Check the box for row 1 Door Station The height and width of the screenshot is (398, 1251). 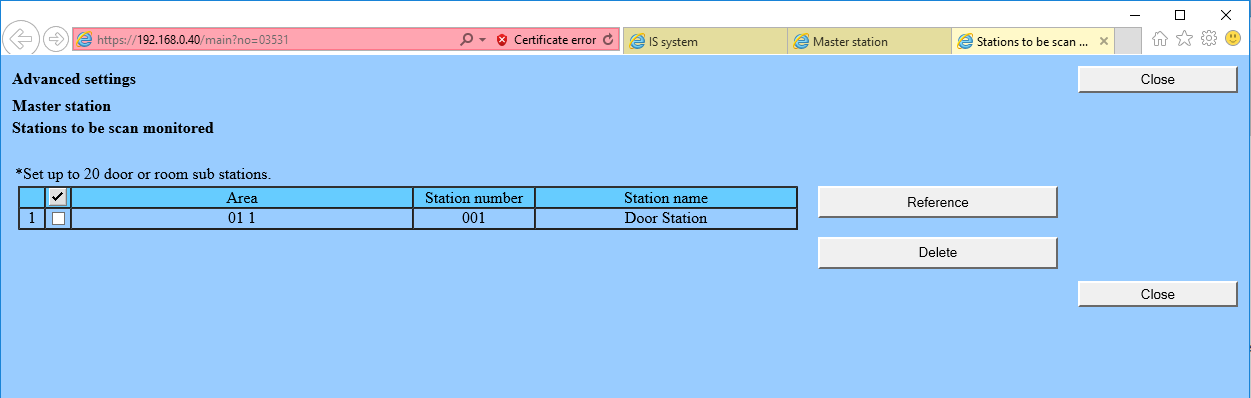tap(58, 218)
